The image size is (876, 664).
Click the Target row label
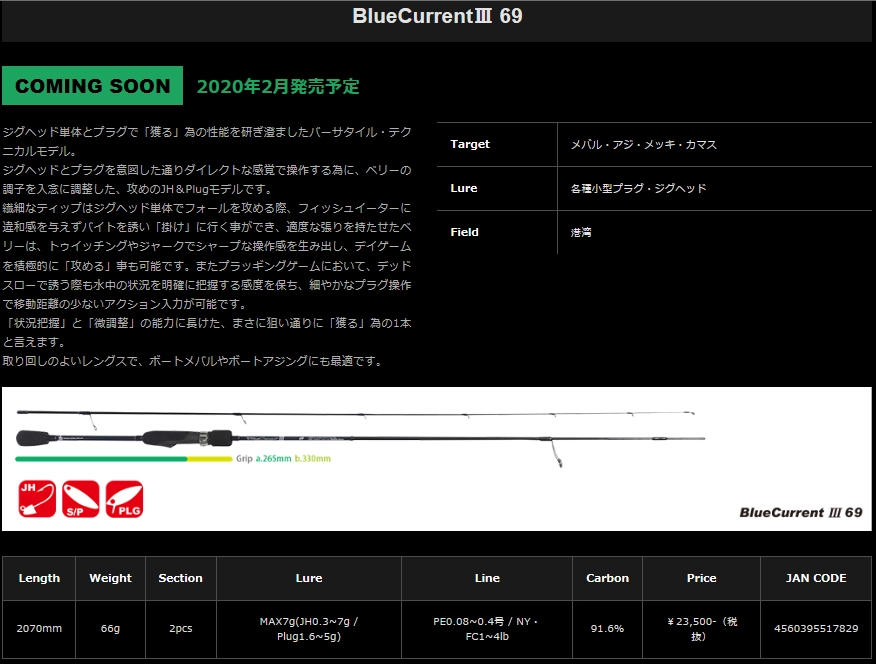(x=470, y=144)
